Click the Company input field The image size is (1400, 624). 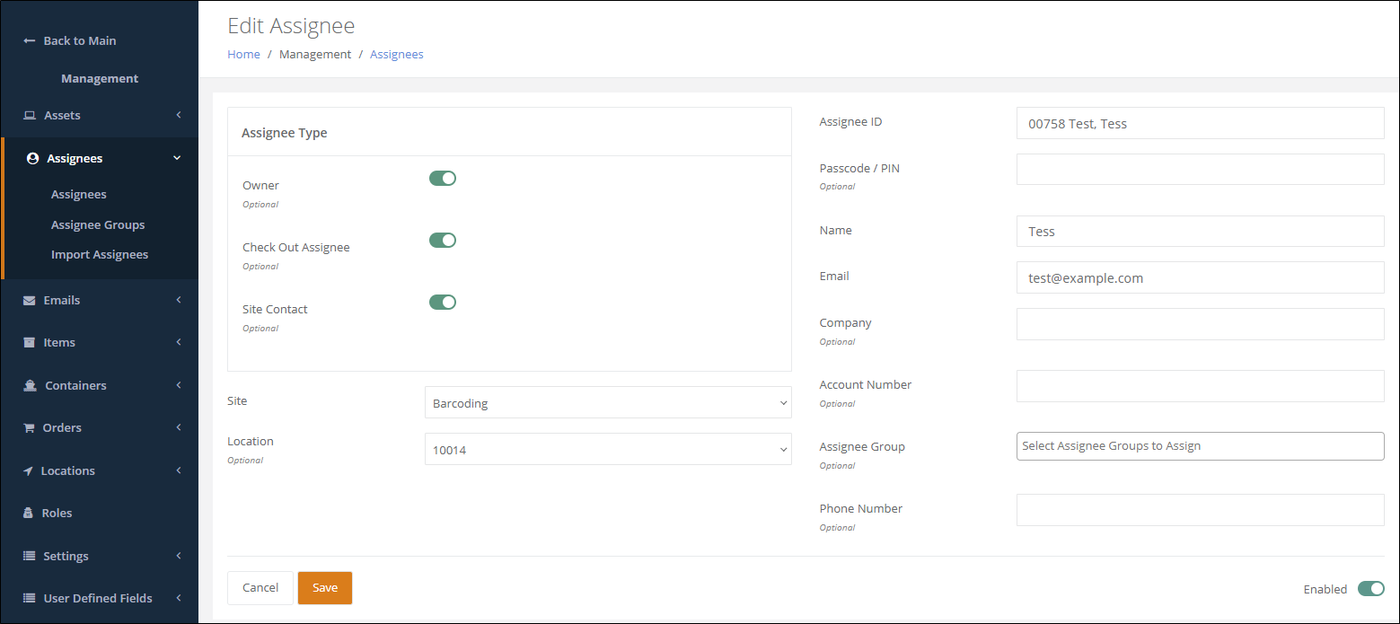(x=1200, y=324)
